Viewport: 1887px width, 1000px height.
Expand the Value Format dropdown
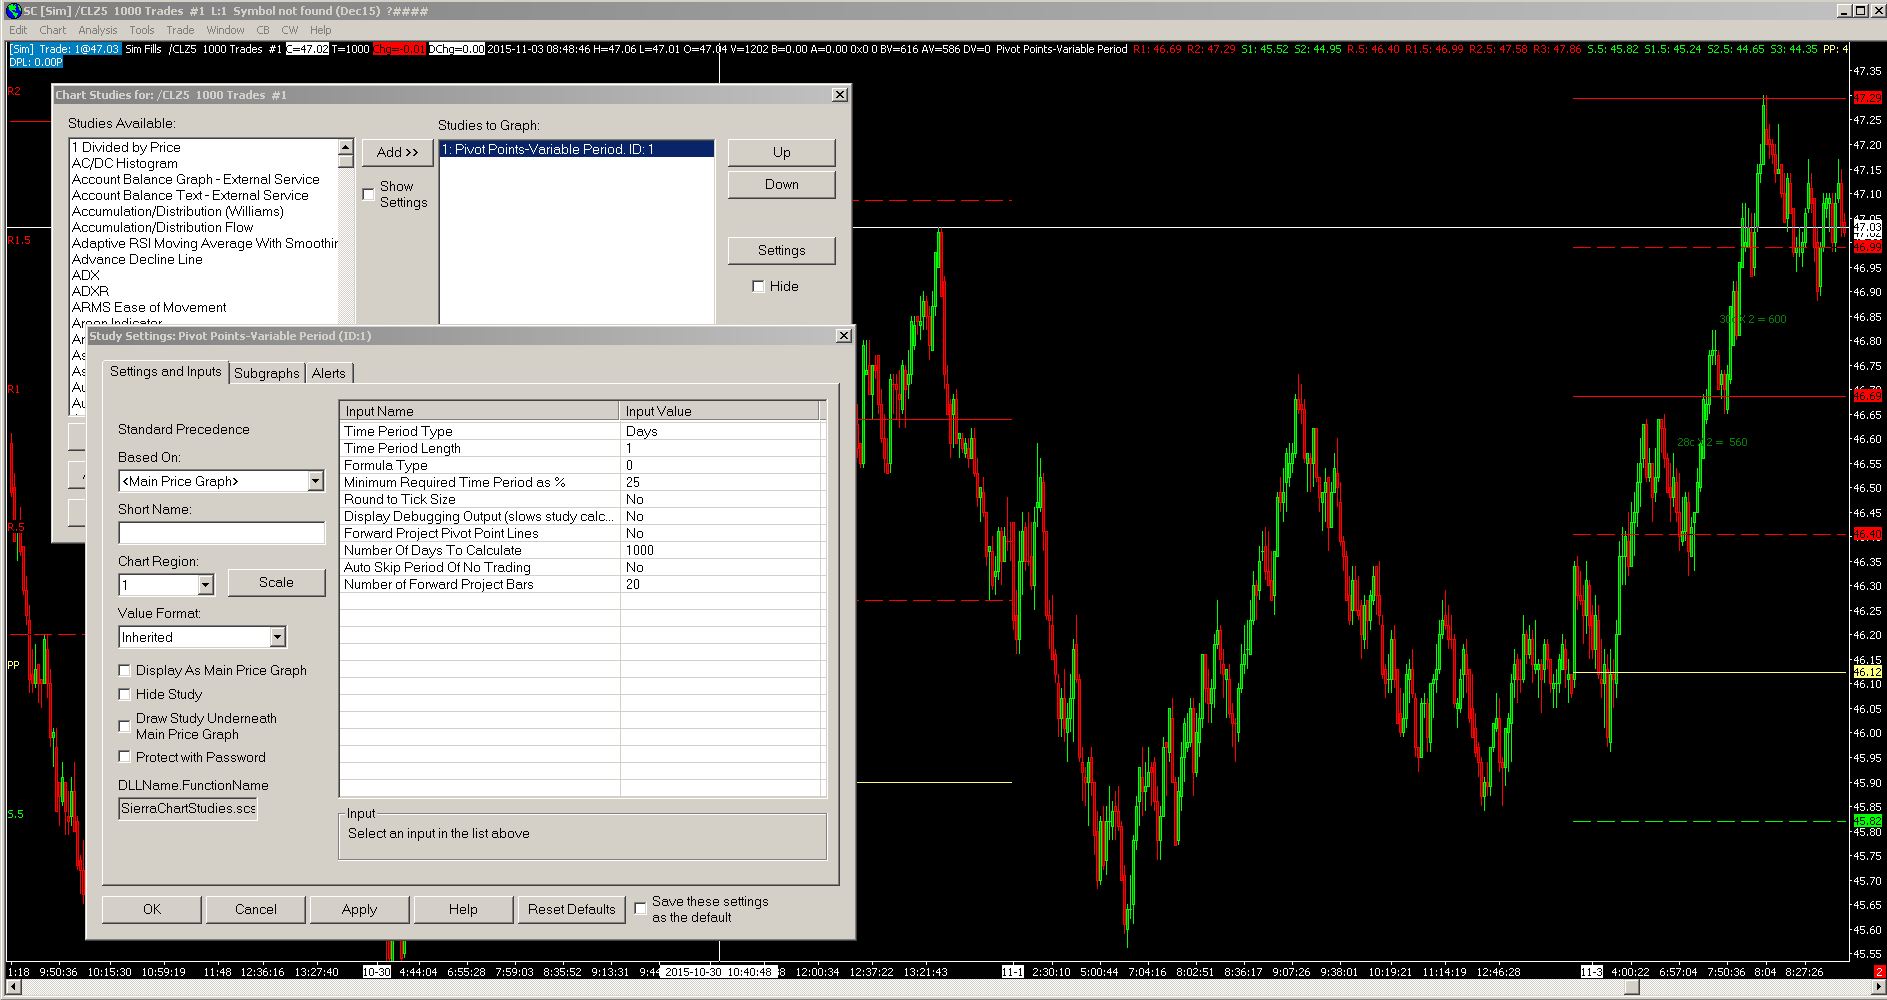coord(277,637)
